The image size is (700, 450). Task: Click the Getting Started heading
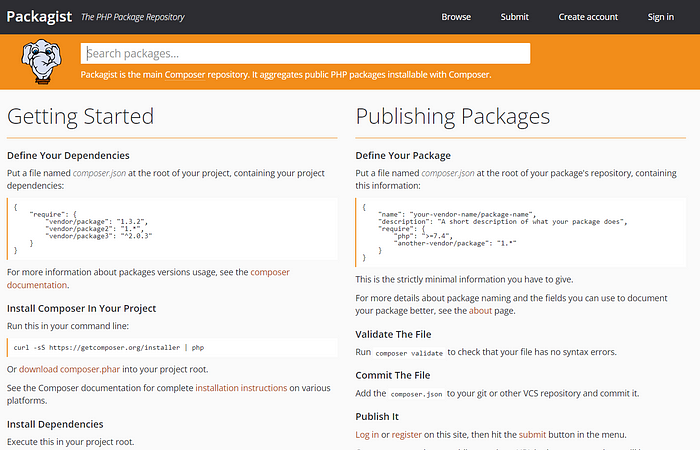tap(80, 116)
